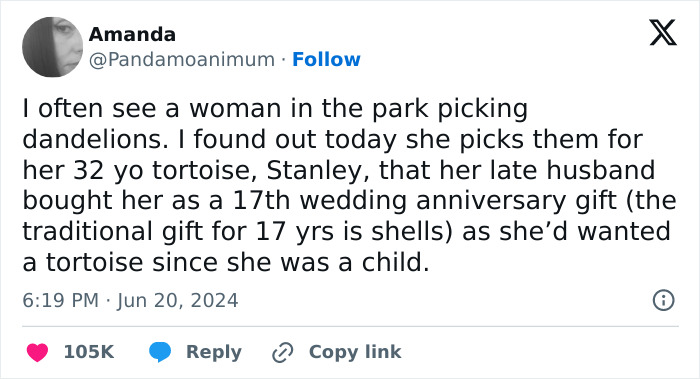Click the pink heart like icon
The height and width of the screenshot is (379, 700).
point(37,352)
